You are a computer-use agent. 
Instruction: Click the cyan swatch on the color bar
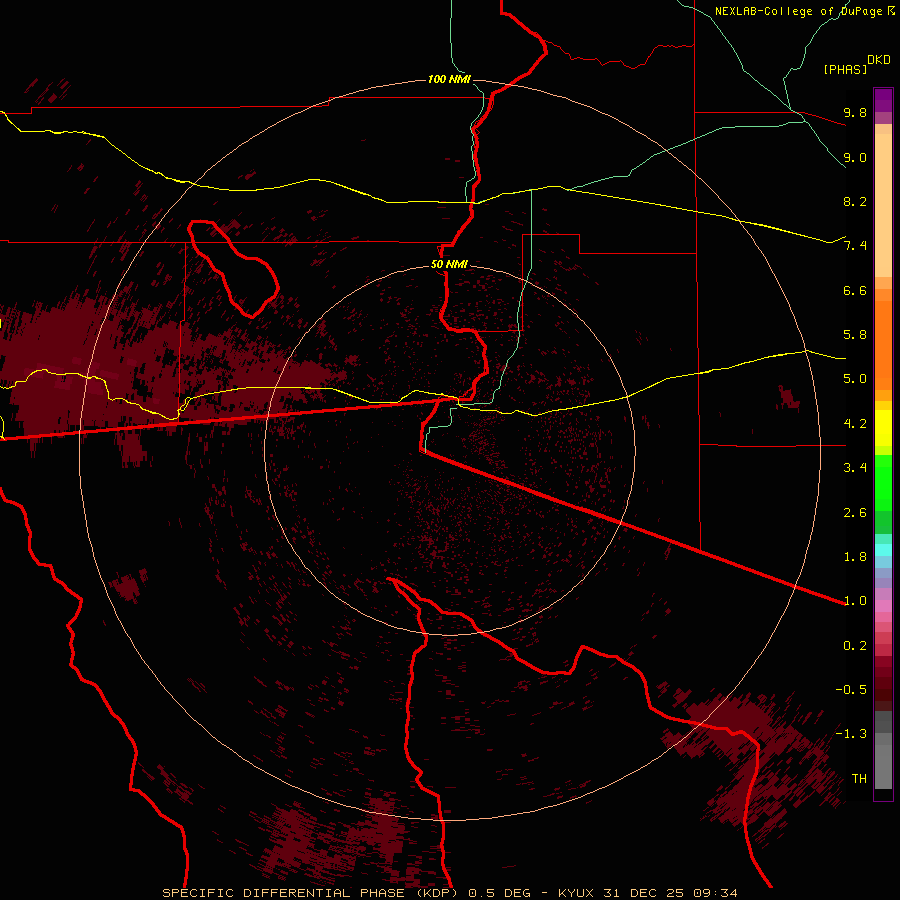(883, 550)
